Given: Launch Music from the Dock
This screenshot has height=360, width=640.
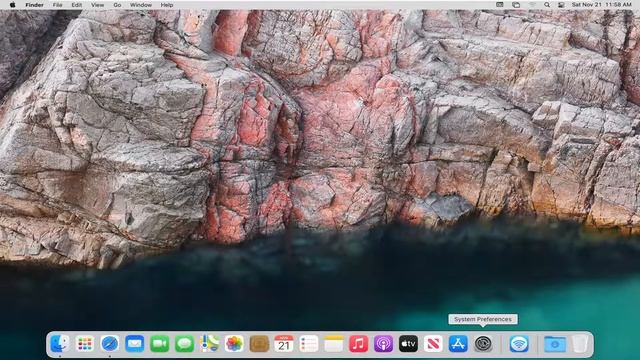Looking at the screenshot, I should [x=359, y=344].
